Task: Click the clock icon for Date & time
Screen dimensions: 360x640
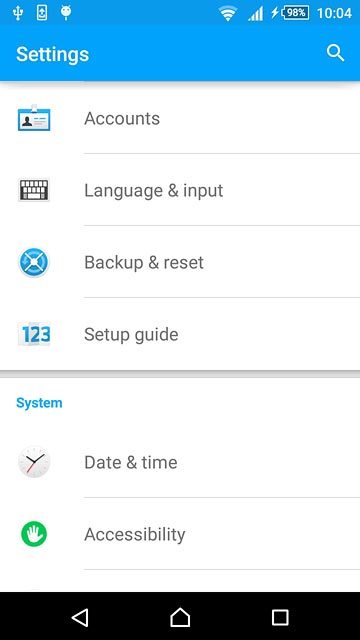Action: 34,462
